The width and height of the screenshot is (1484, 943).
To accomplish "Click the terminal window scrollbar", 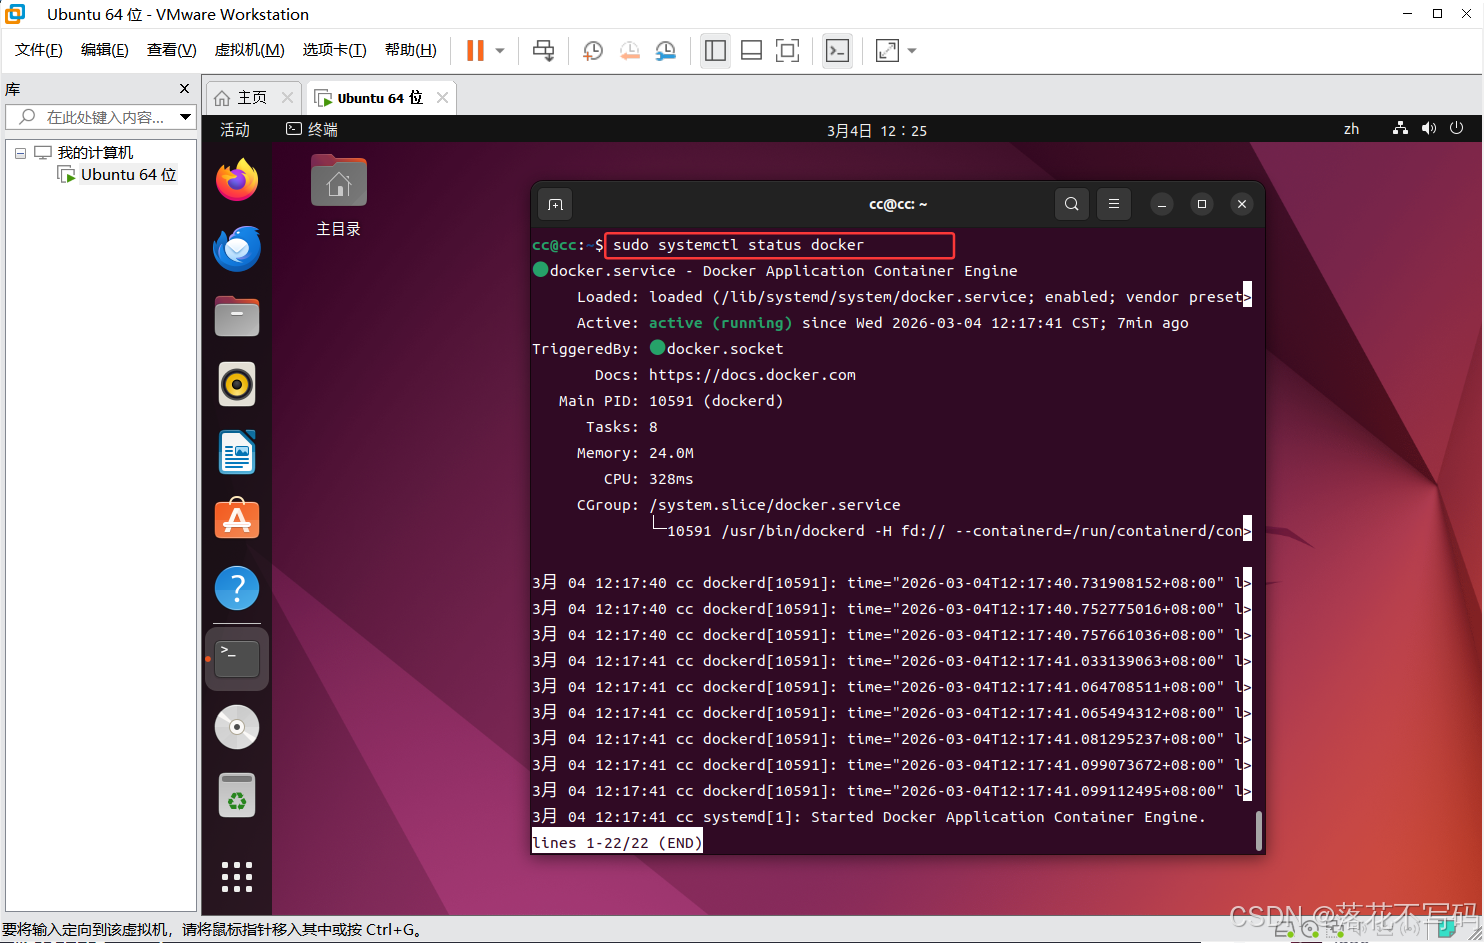I will click(1258, 831).
